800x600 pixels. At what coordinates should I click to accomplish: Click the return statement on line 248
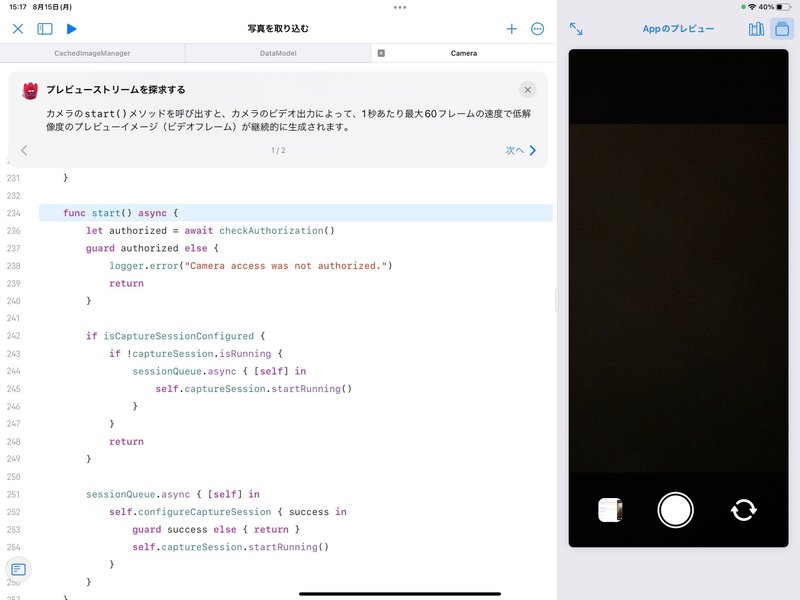click(126, 441)
